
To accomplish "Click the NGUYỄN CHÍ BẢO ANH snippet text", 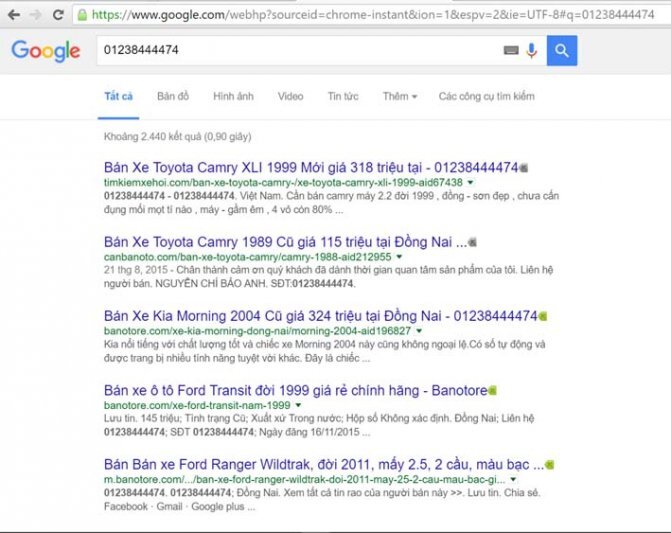I will [x=211, y=284].
